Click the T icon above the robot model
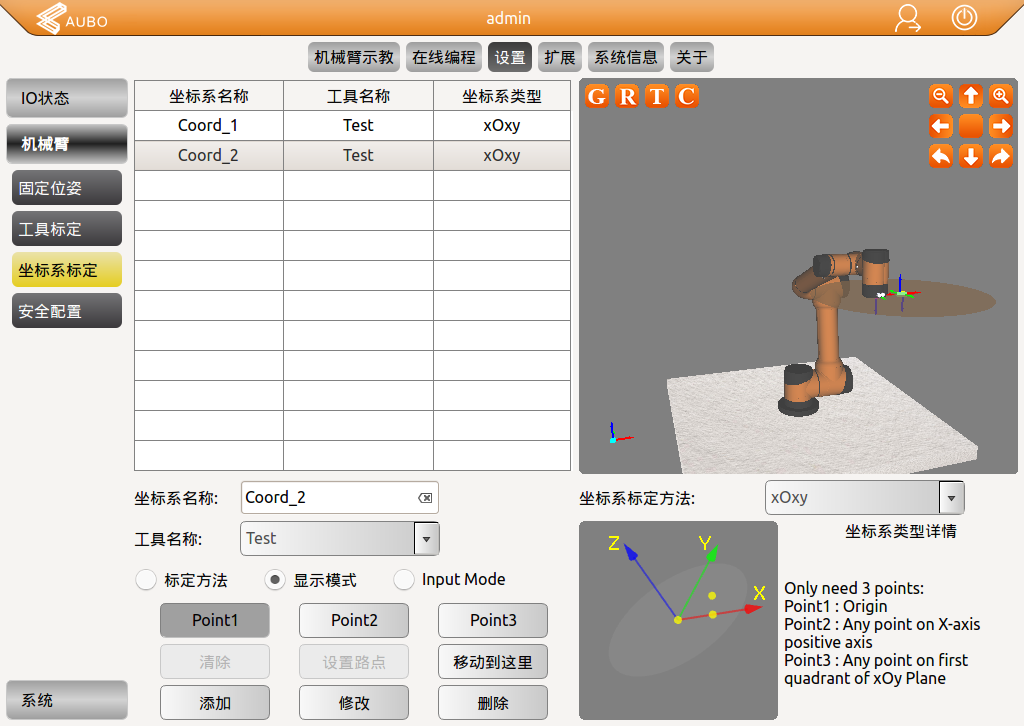 [x=657, y=96]
